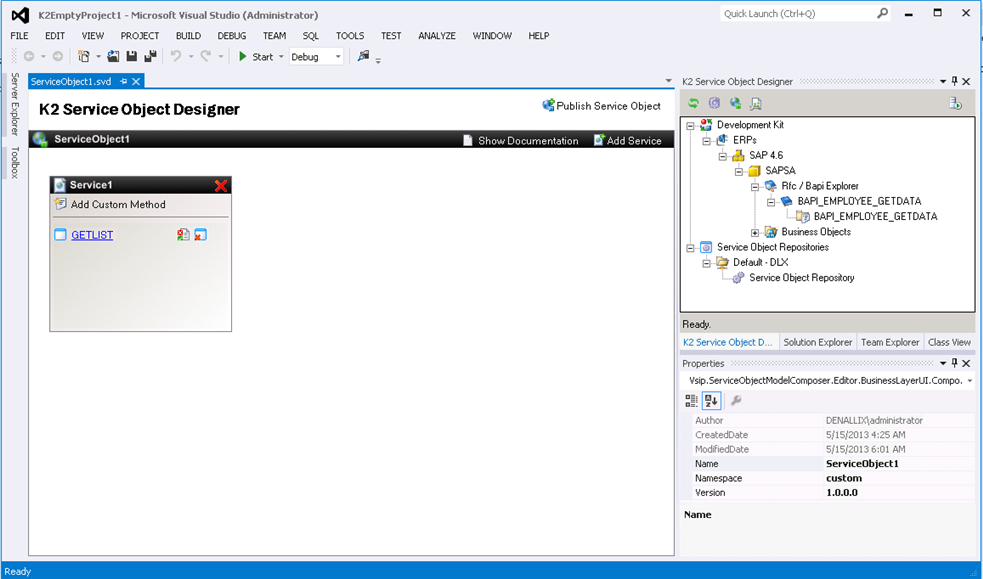Open the Debug configuration dropdown
Screen dimensions: 983x579
click(x=338, y=56)
